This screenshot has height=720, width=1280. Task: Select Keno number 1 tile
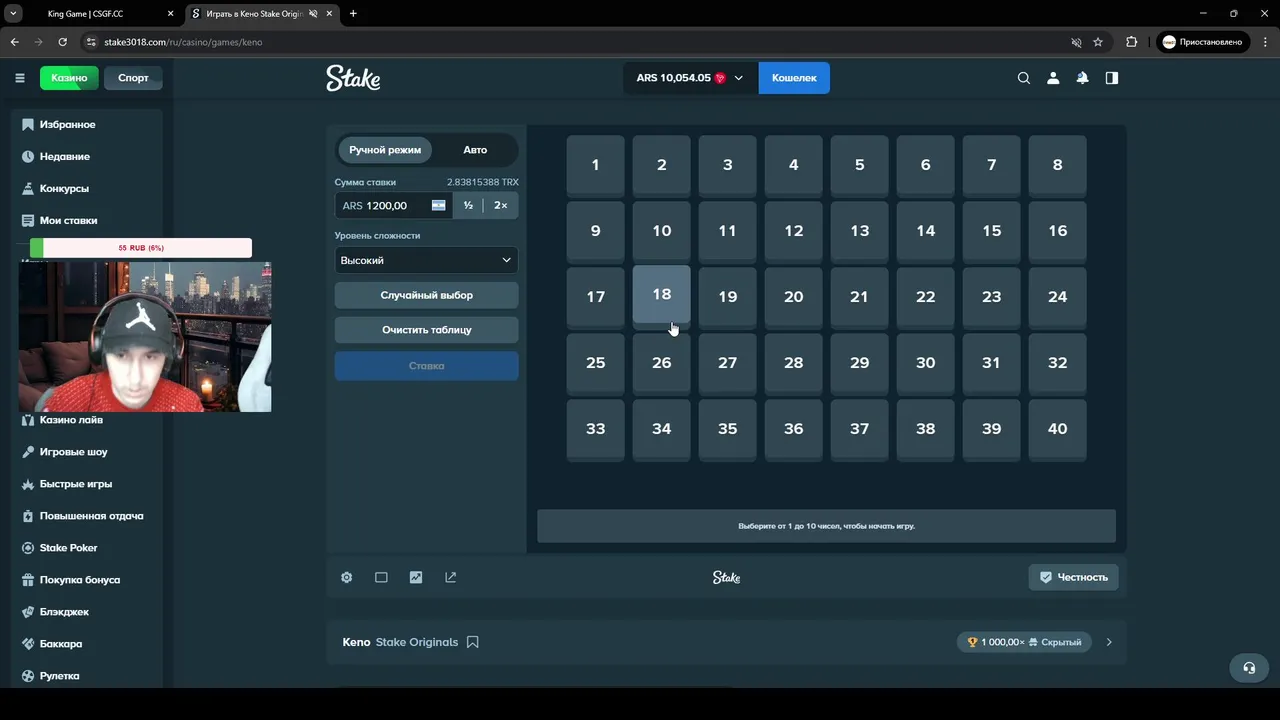coord(595,165)
